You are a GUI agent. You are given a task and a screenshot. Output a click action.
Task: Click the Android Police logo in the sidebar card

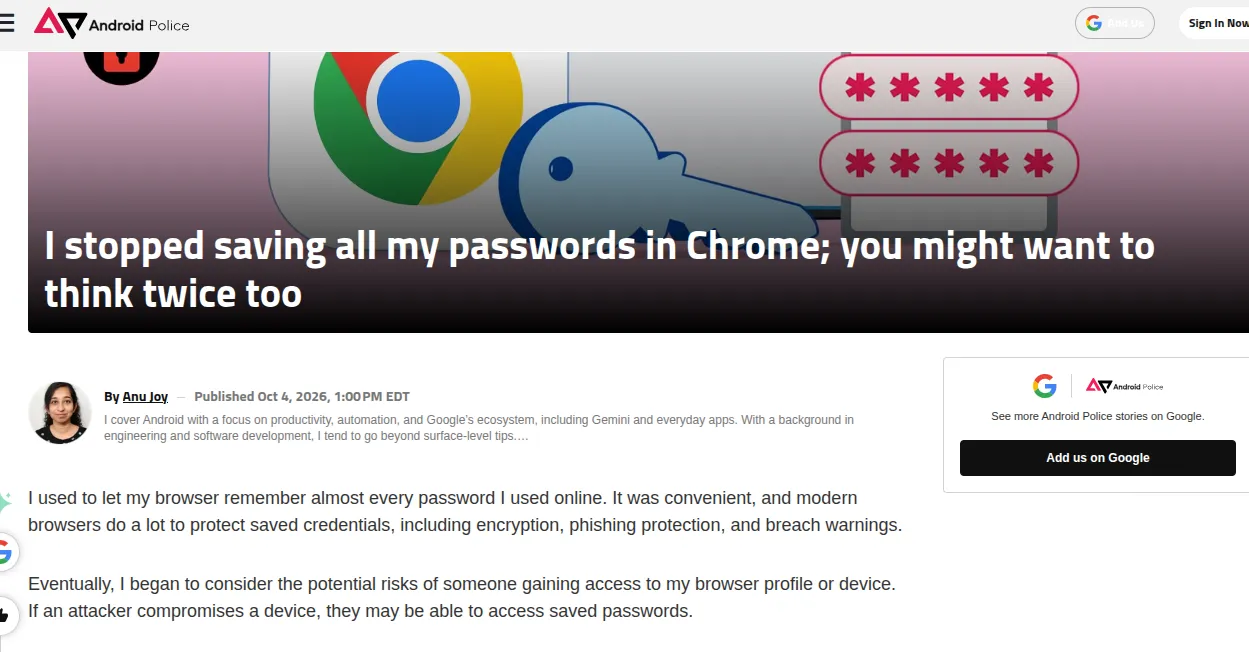click(1125, 386)
